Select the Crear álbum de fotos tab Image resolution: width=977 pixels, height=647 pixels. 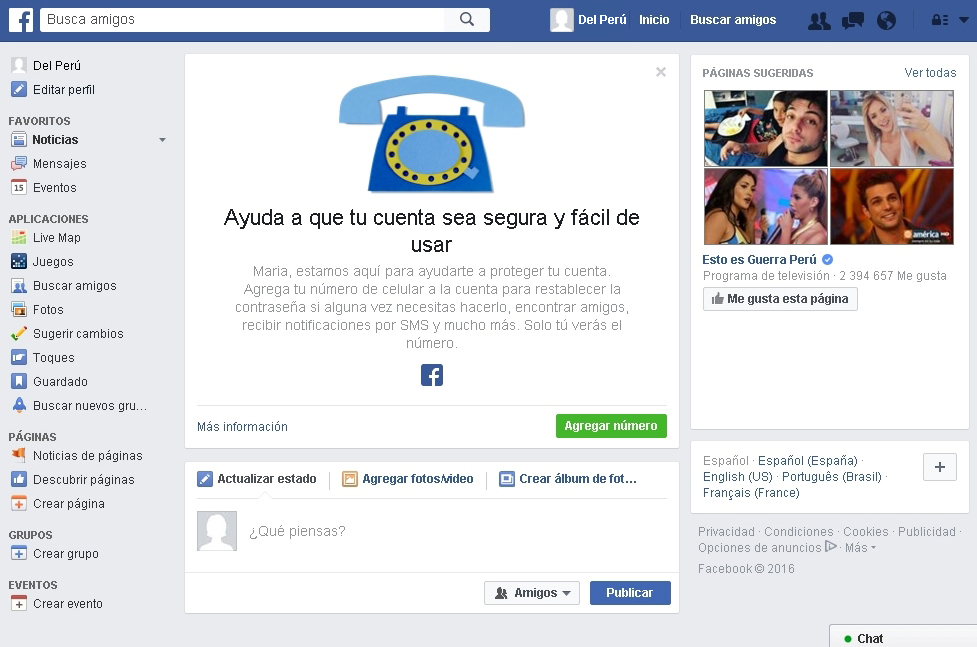point(568,479)
